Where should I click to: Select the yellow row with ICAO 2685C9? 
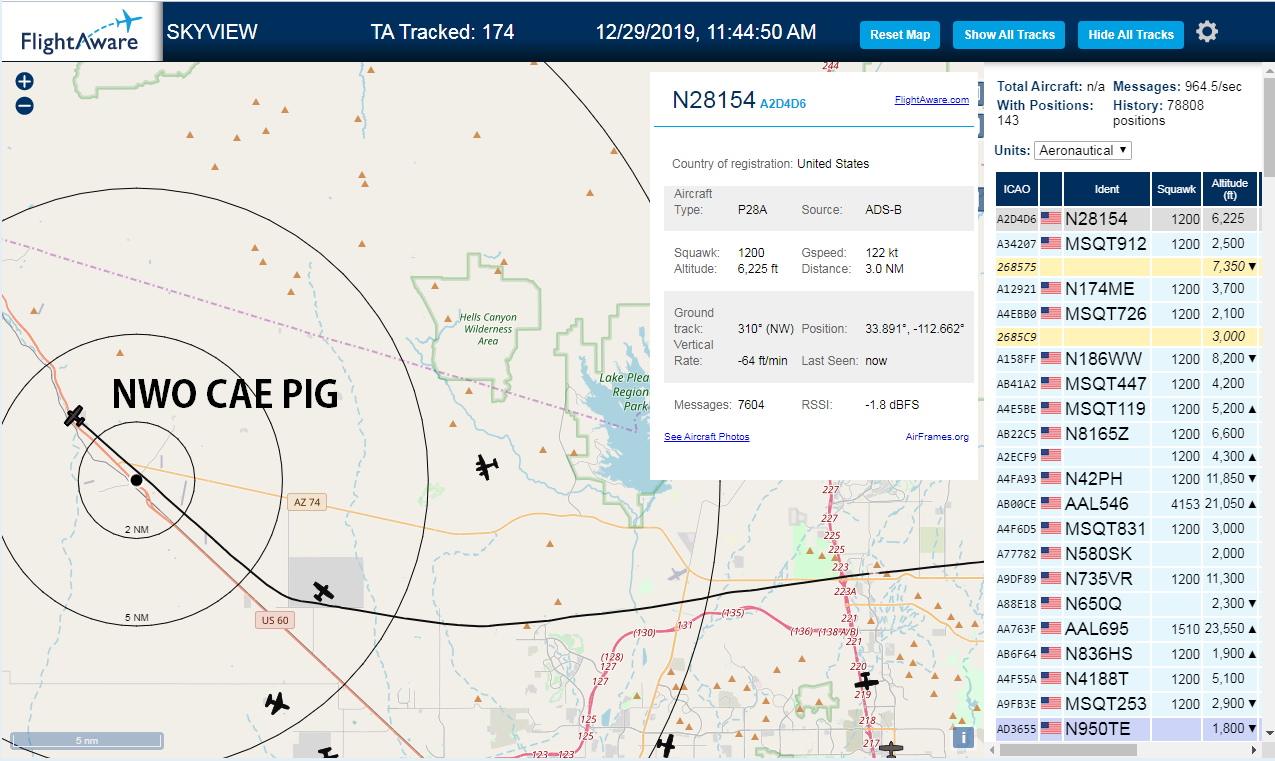pos(1127,336)
